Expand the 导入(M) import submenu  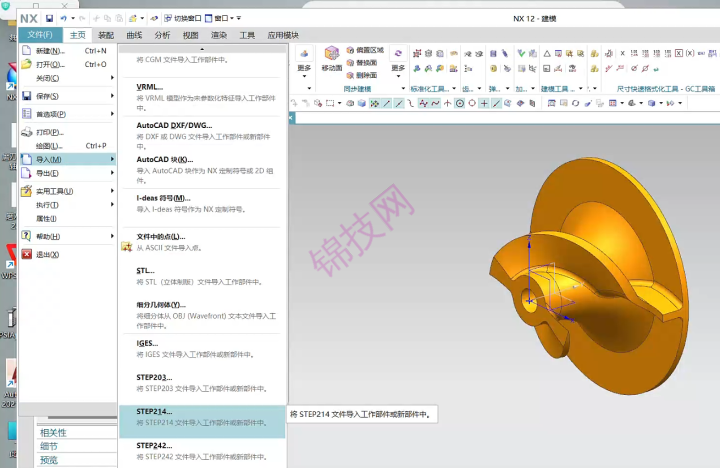pyautogui.click(x=68, y=159)
